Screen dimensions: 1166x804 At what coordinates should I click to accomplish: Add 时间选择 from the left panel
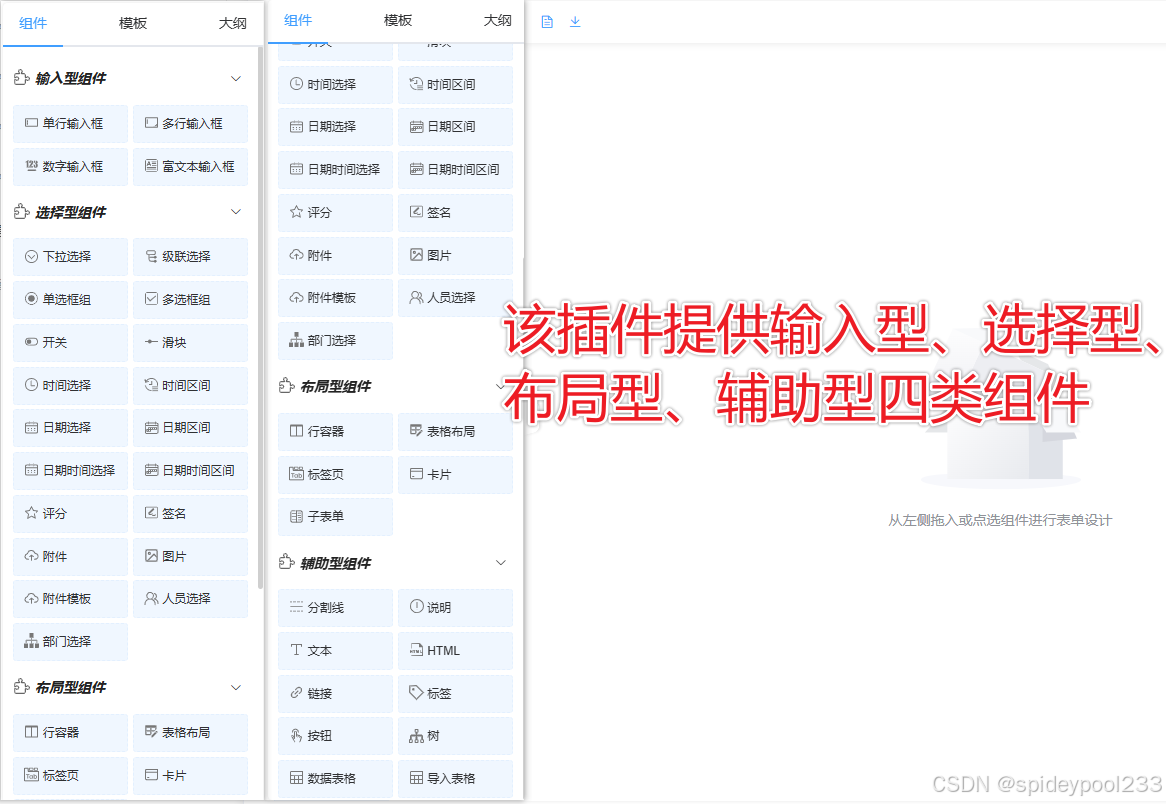tap(71, 385)
